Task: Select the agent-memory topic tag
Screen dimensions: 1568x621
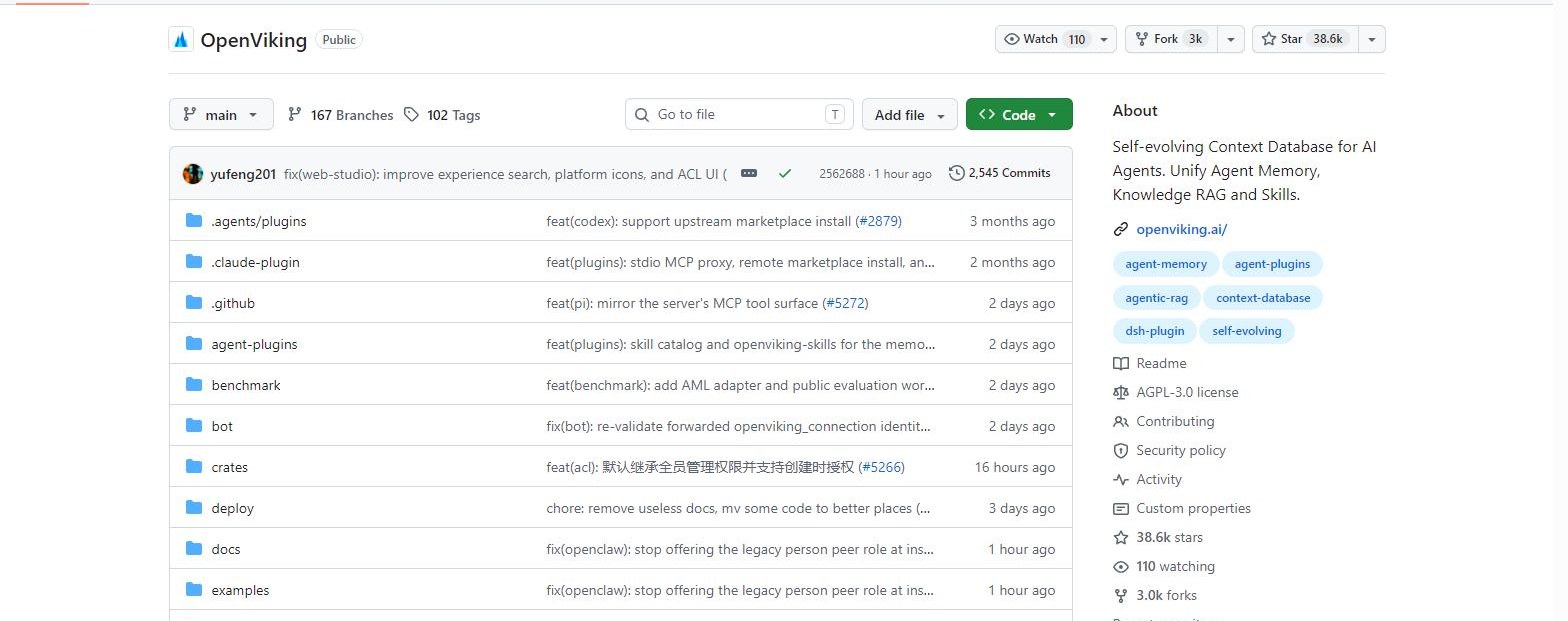Action: click(x=1165, y=264)
